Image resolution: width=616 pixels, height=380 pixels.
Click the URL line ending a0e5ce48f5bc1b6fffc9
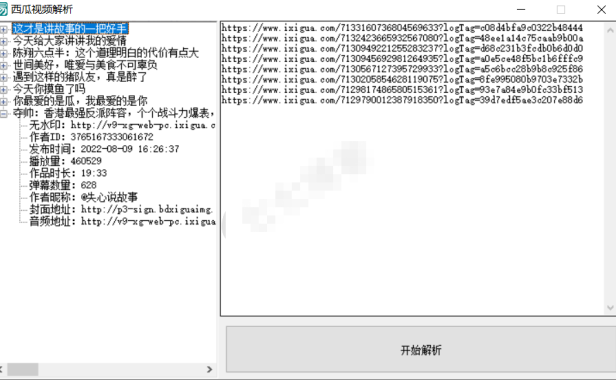402,59
